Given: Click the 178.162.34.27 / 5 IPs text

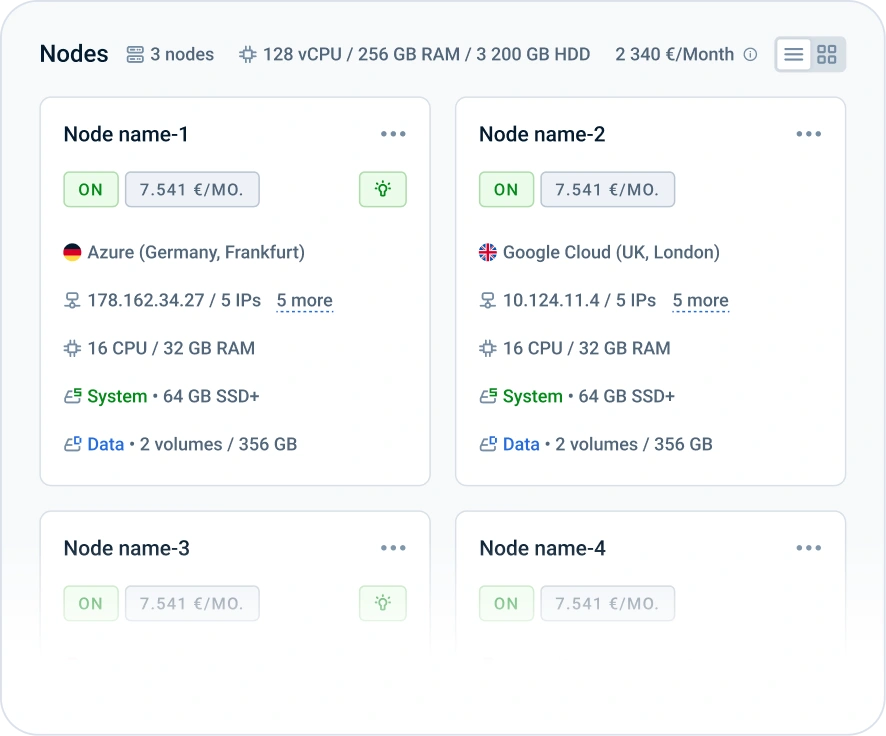Looking at the screenshot, I should (x=174, y=301).
